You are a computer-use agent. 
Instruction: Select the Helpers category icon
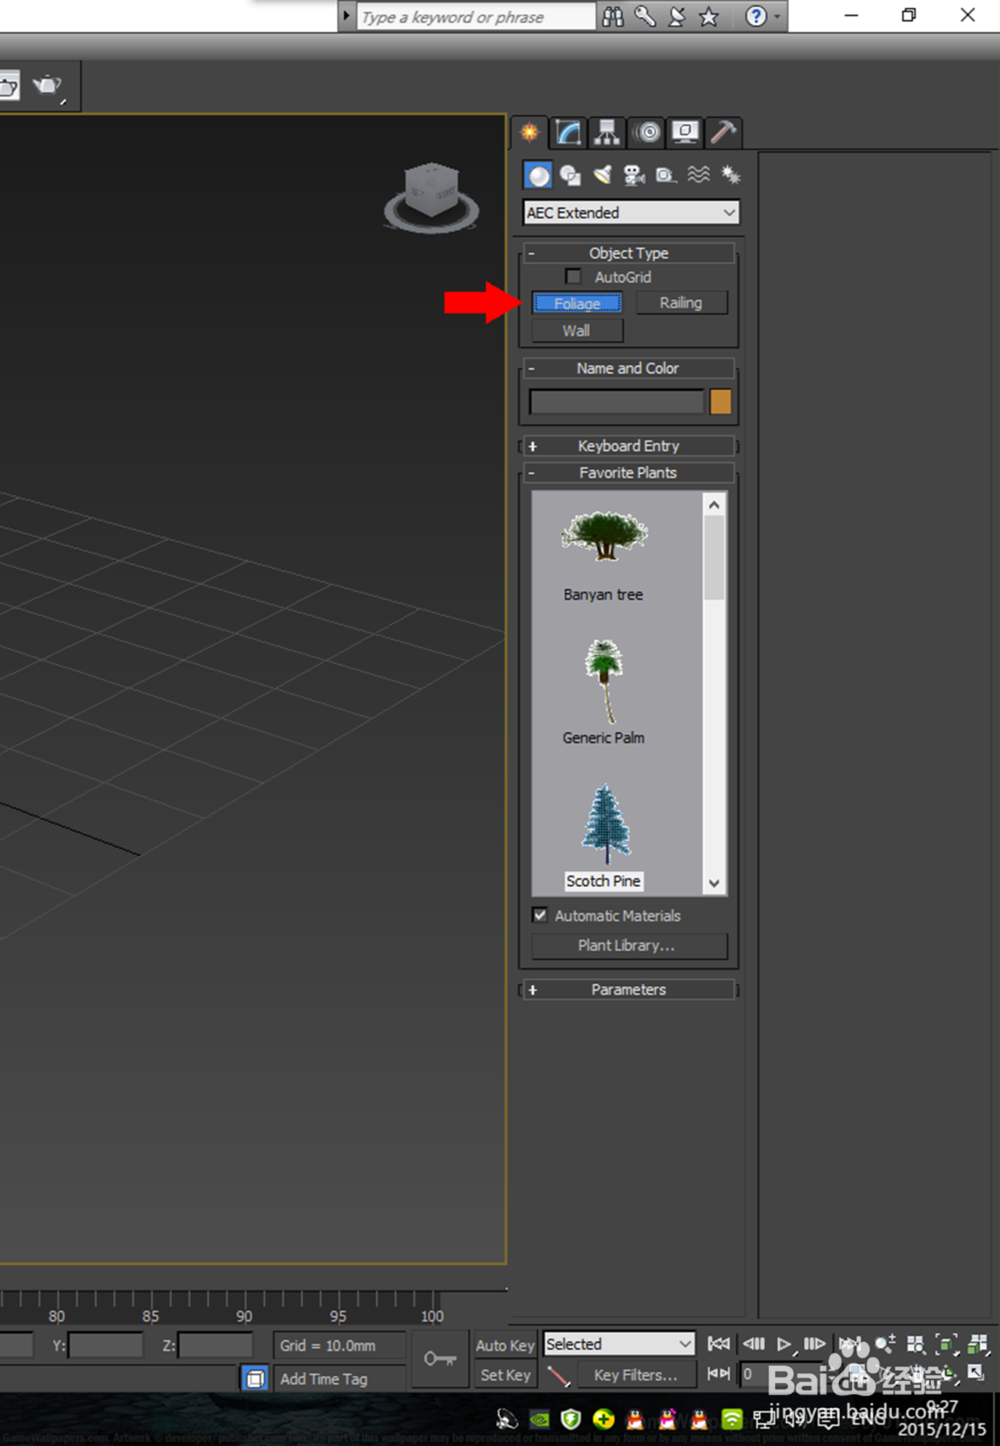(666, 176)
